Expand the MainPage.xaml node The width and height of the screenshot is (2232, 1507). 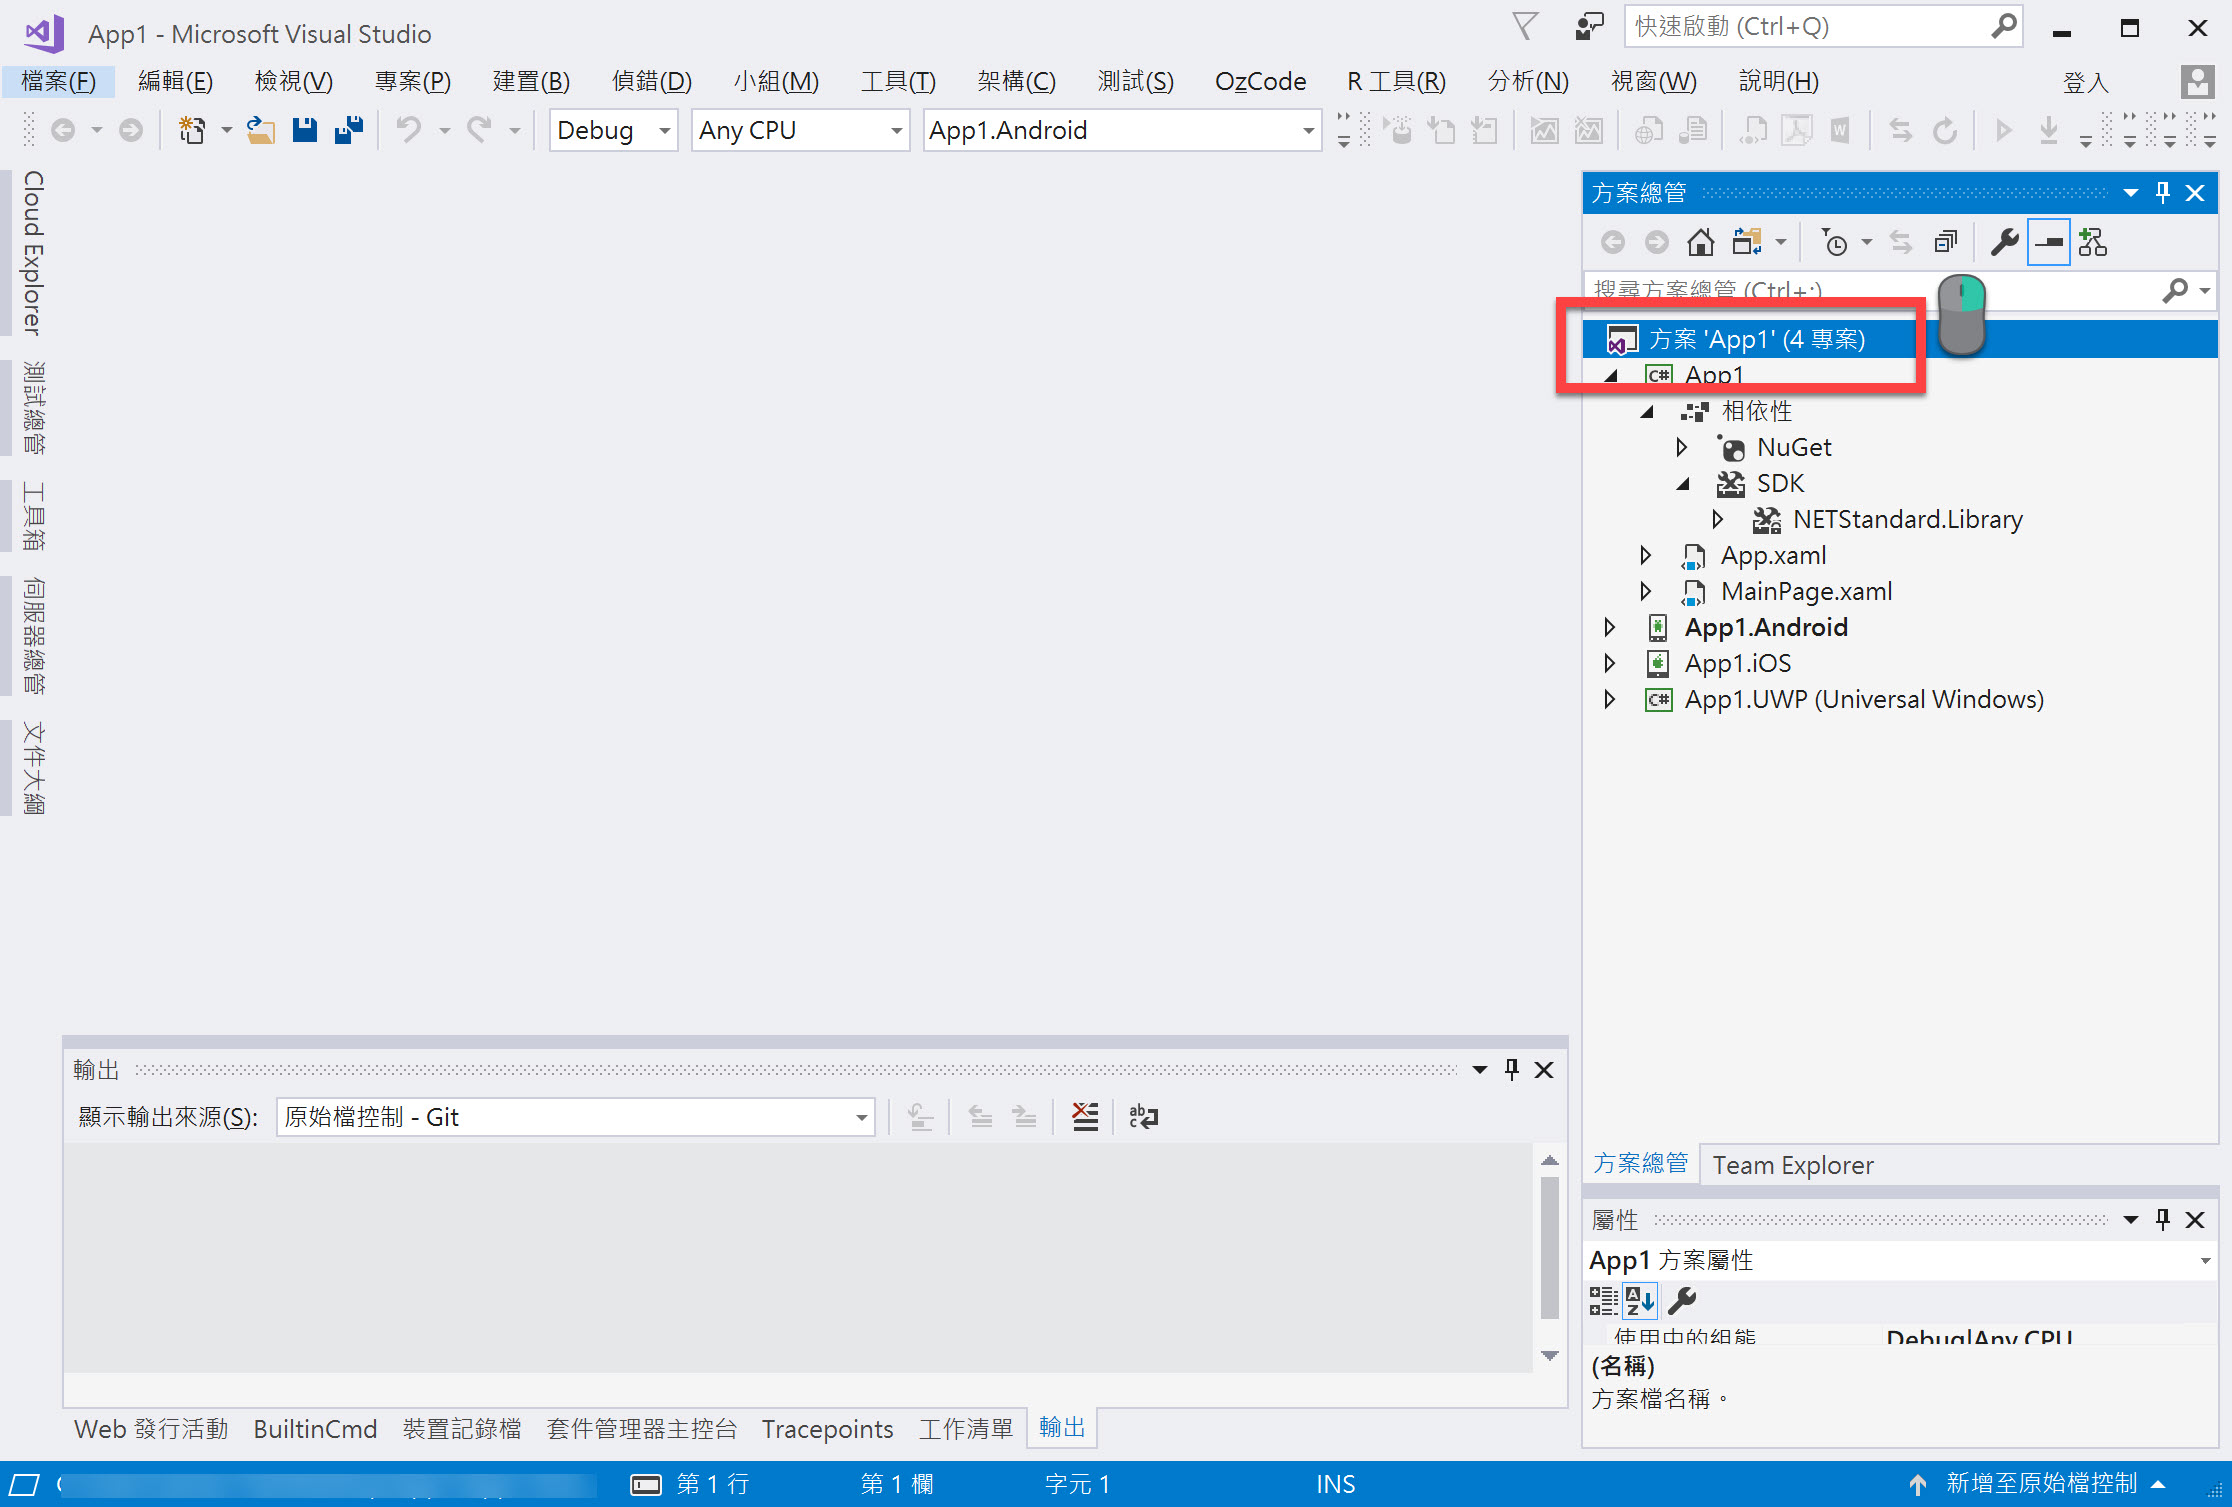point(1646,591)
